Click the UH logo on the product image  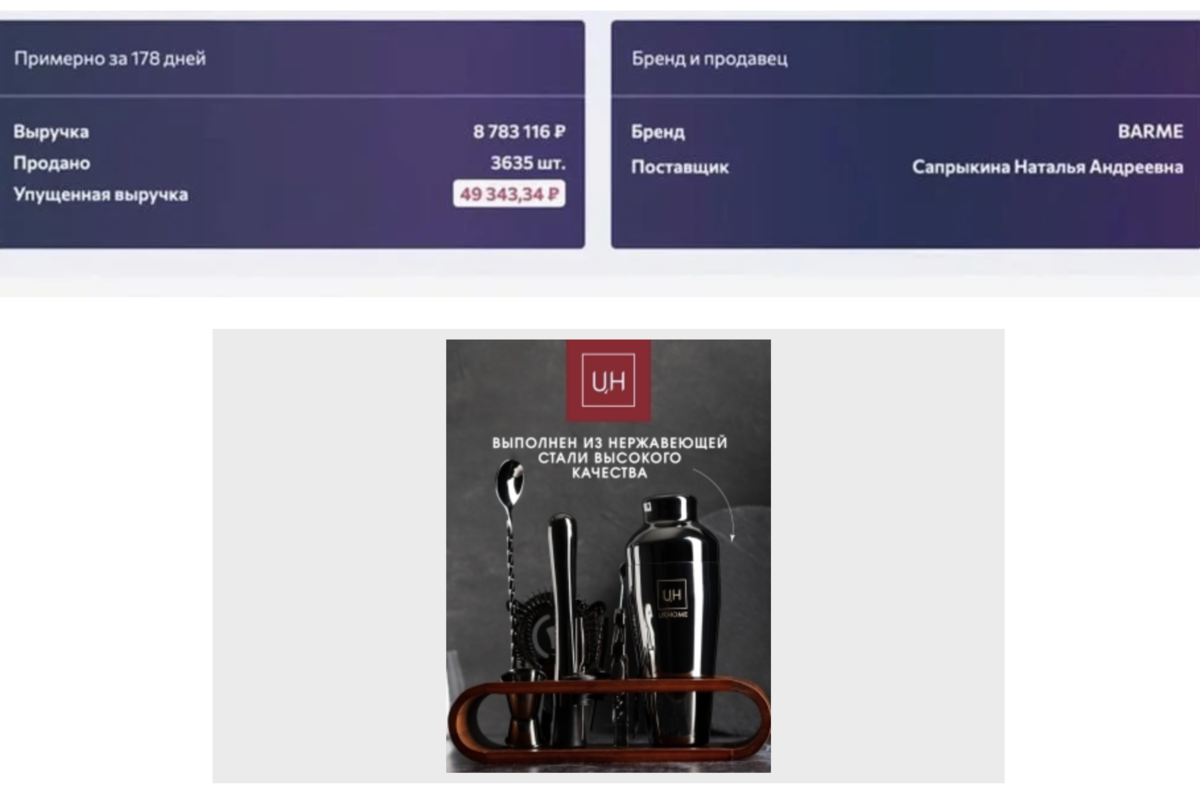(608, 381)
